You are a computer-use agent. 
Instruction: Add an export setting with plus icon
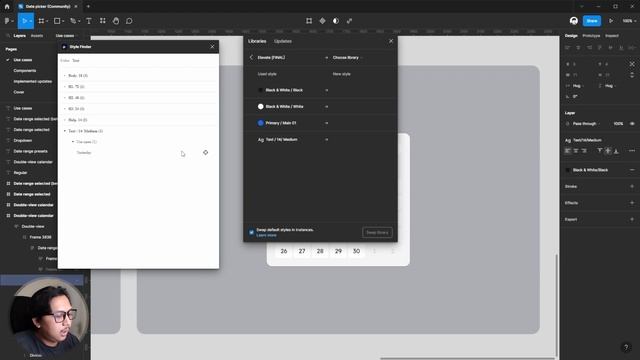[x=632, y=219]
